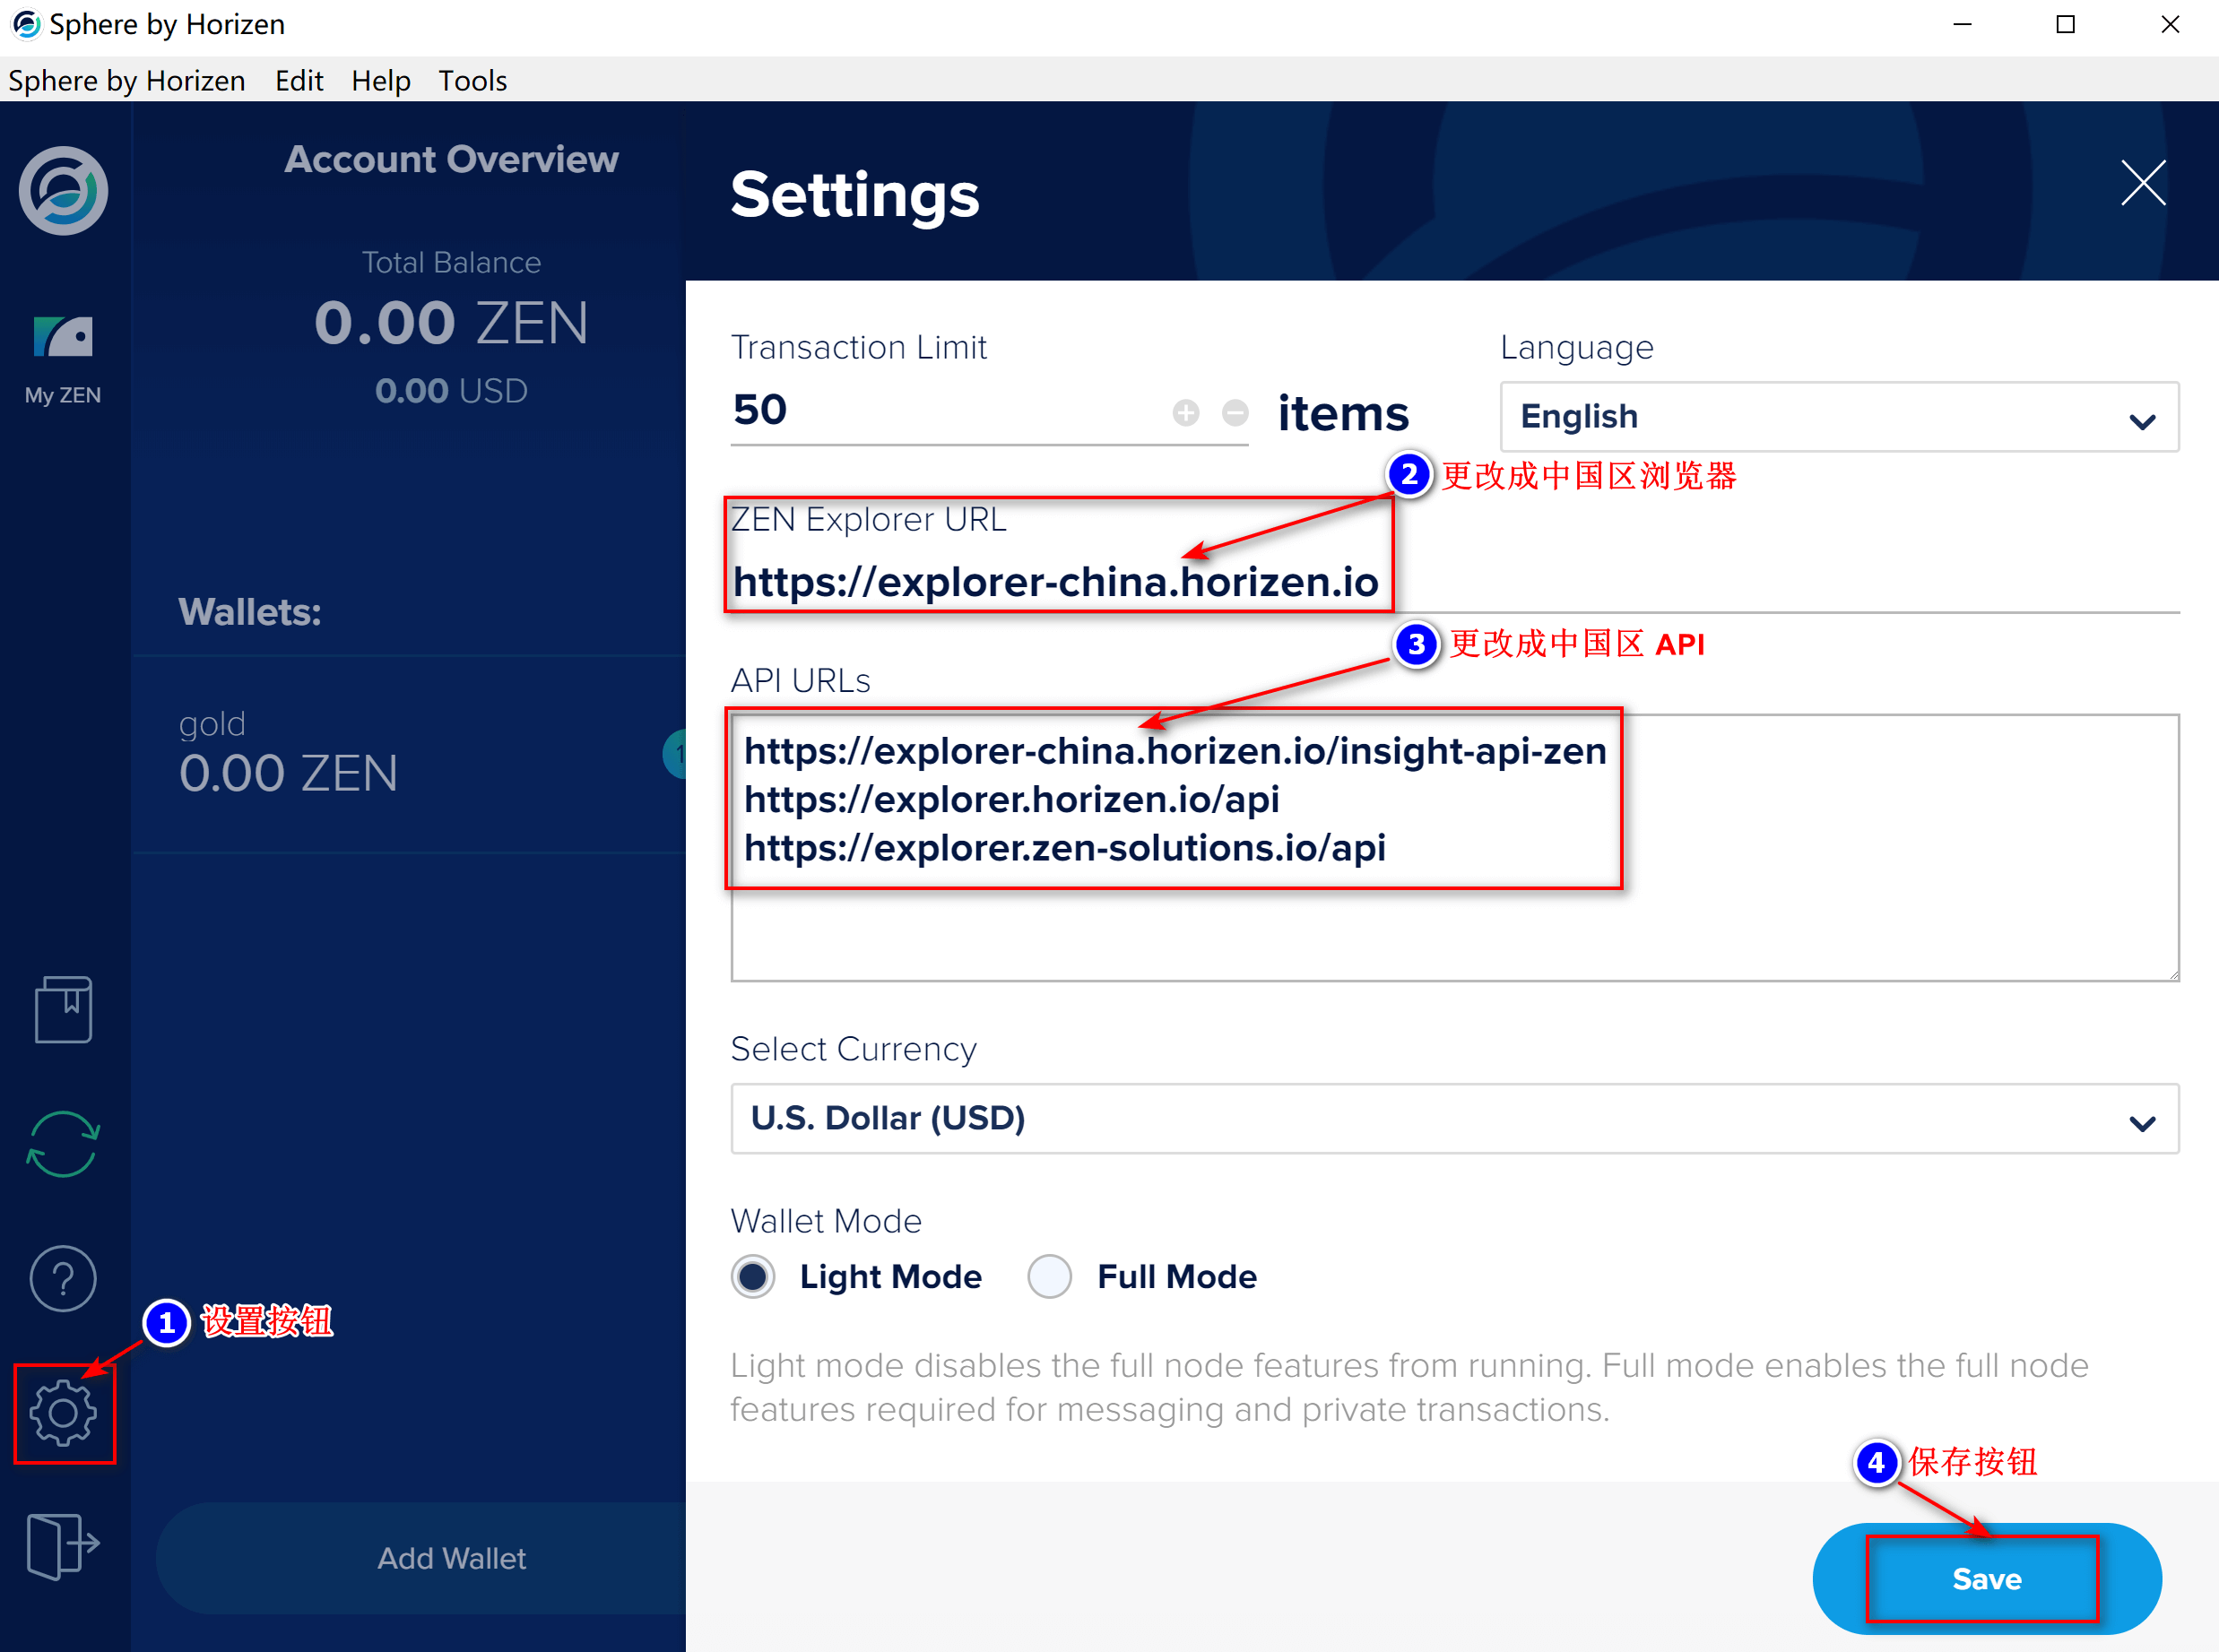Image resolution: width=2219 pixels, height=1652 pixels.
Task: Click inside the API URLs text area
Action: (1455, 847)
